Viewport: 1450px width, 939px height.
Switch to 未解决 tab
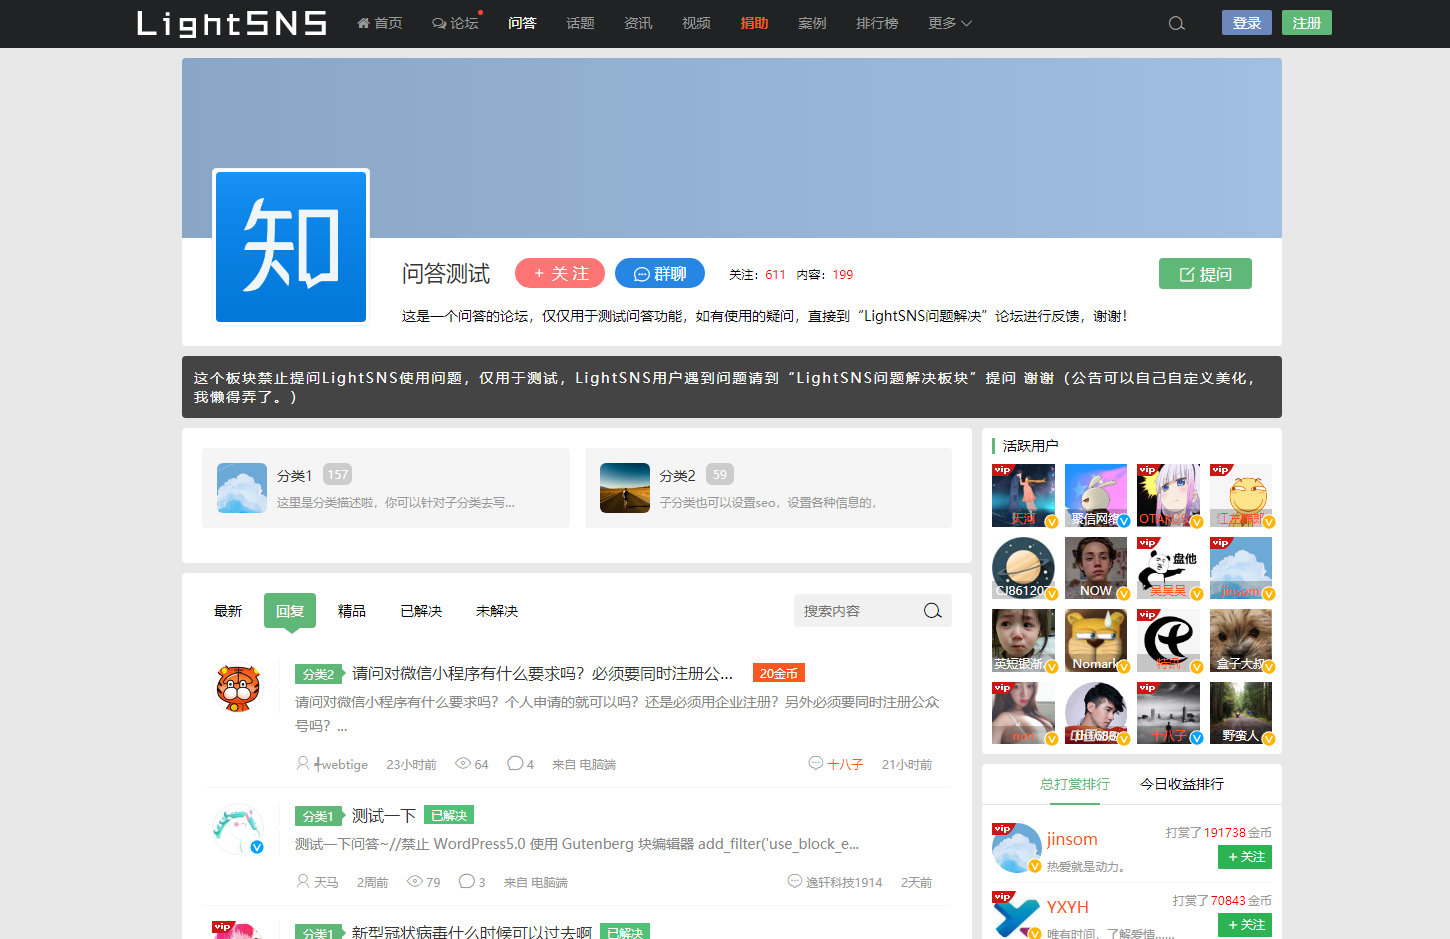coord(497,611)
